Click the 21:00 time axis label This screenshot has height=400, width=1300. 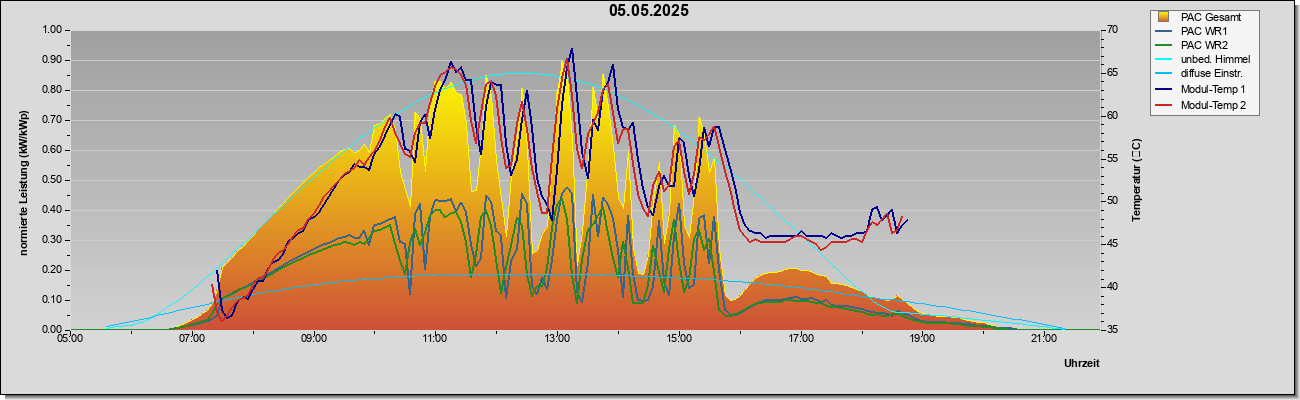click(x=1044, y=339)
